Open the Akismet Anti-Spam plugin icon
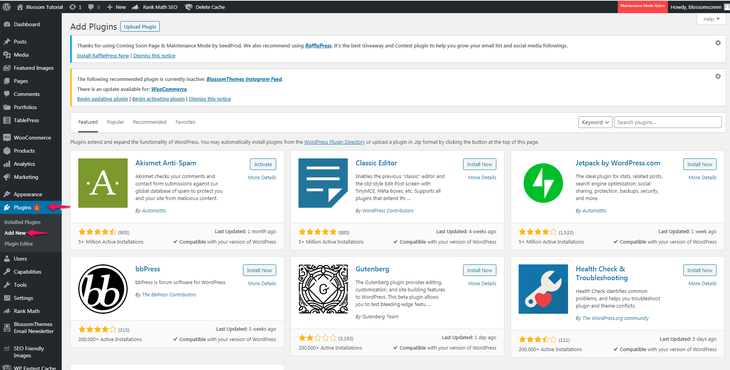This screenshot has width=730, height=370. 103,183
